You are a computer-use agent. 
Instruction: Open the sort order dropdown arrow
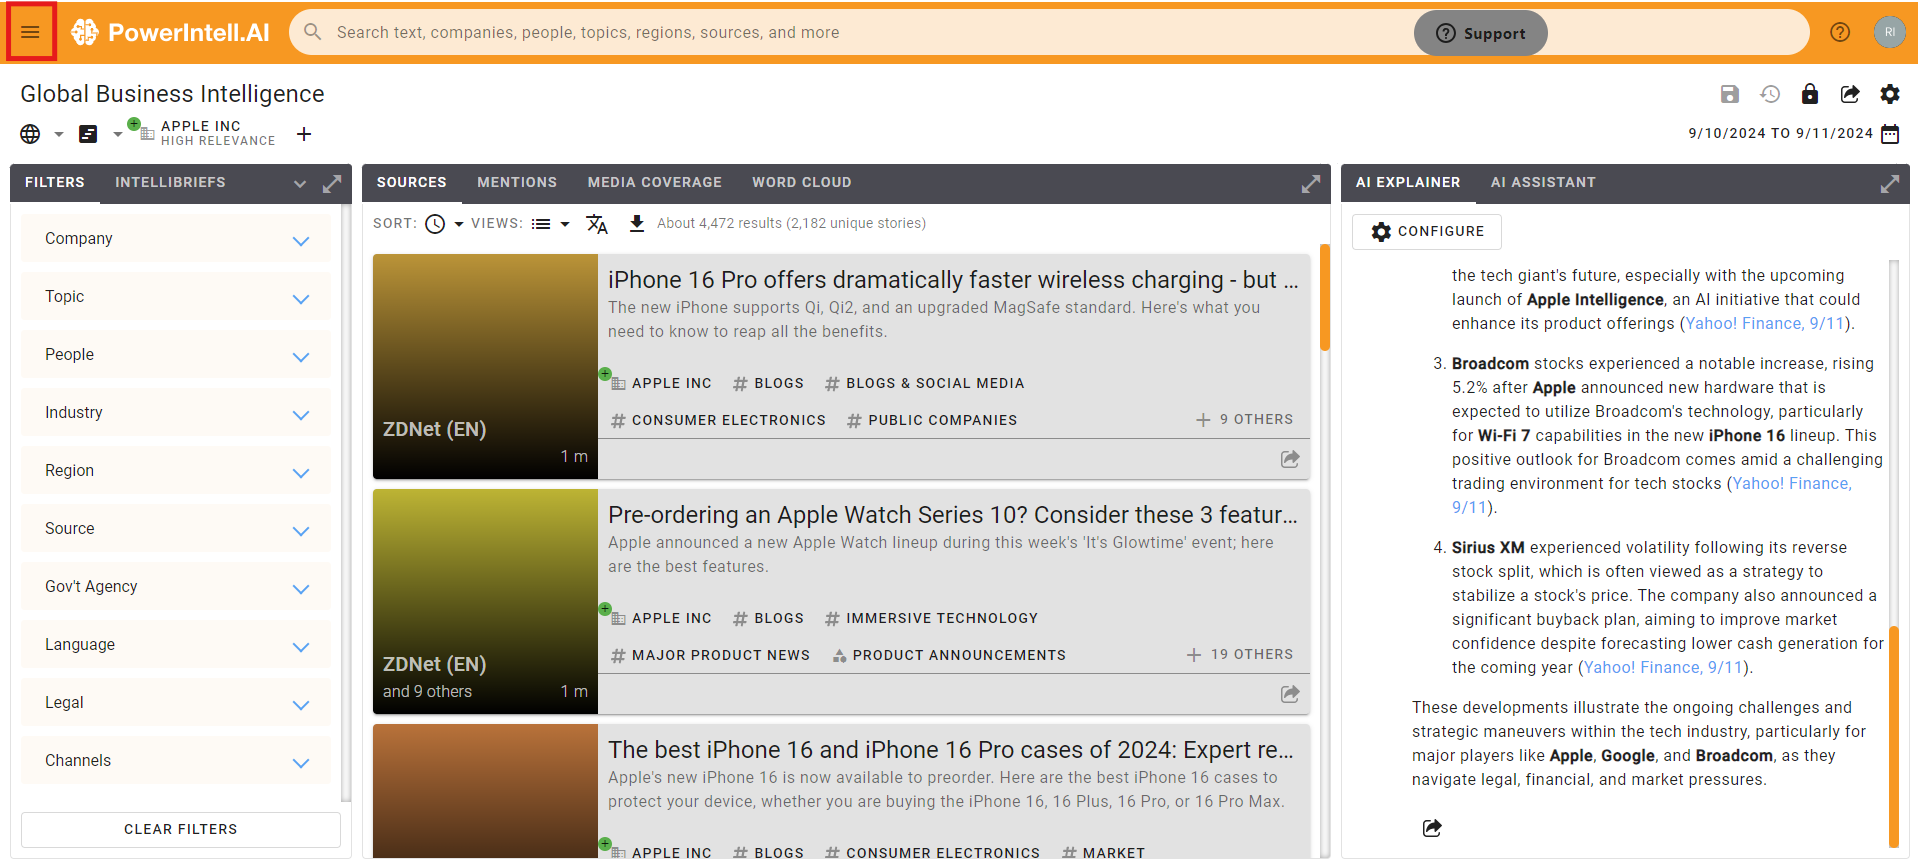coord(459,224)
